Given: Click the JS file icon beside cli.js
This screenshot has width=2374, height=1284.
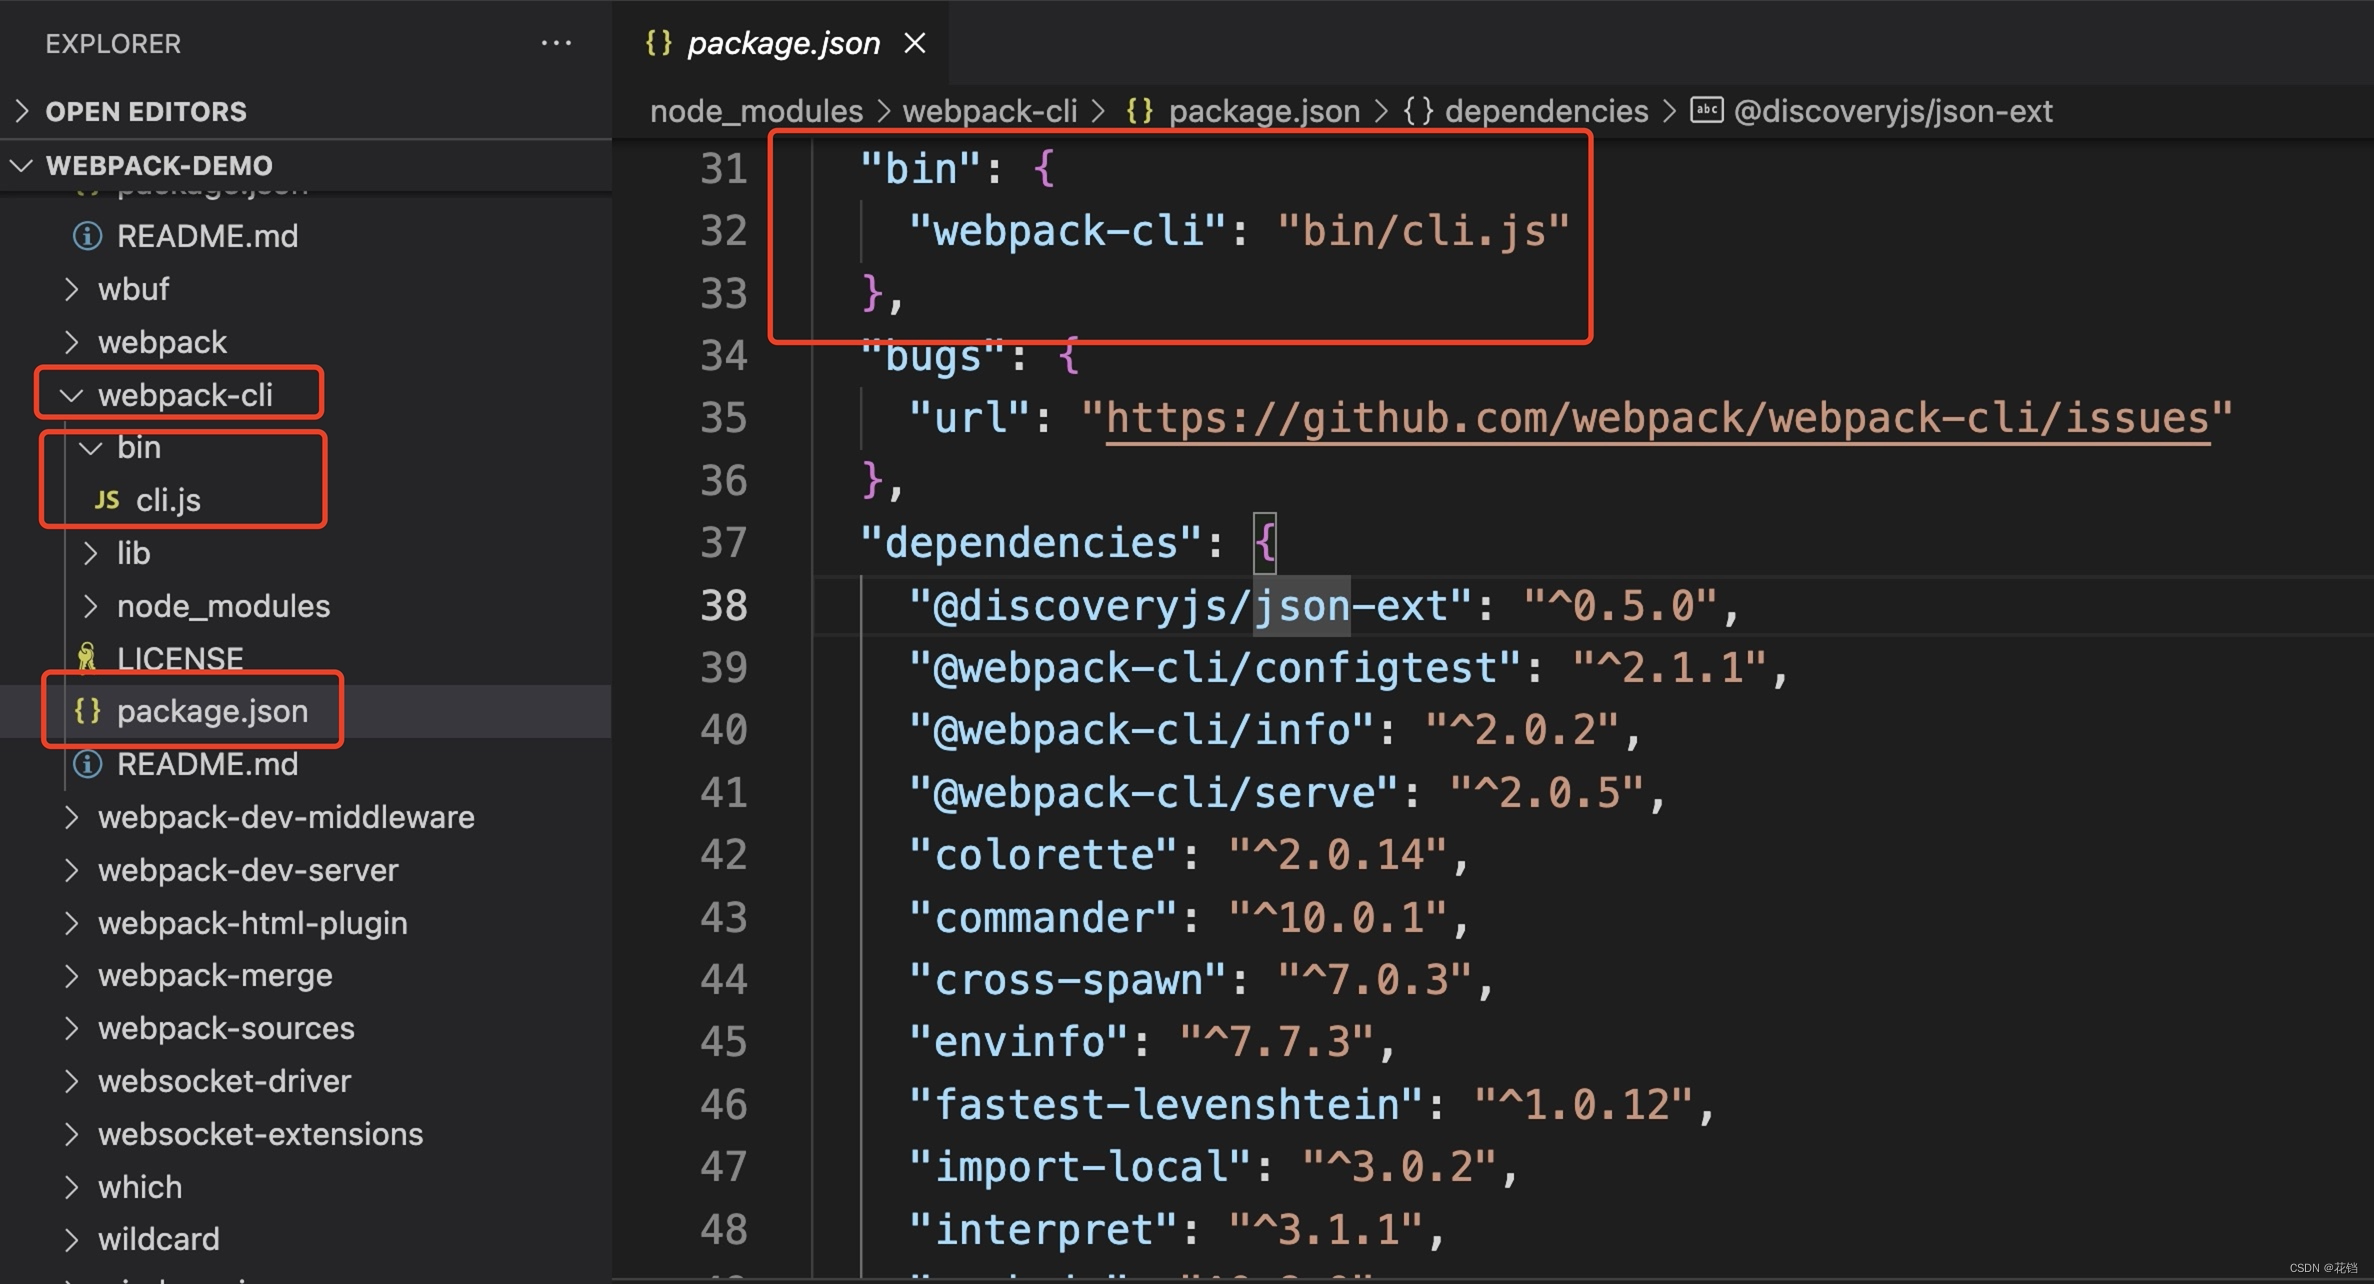Looking at the screenshot, I should 106,499.
